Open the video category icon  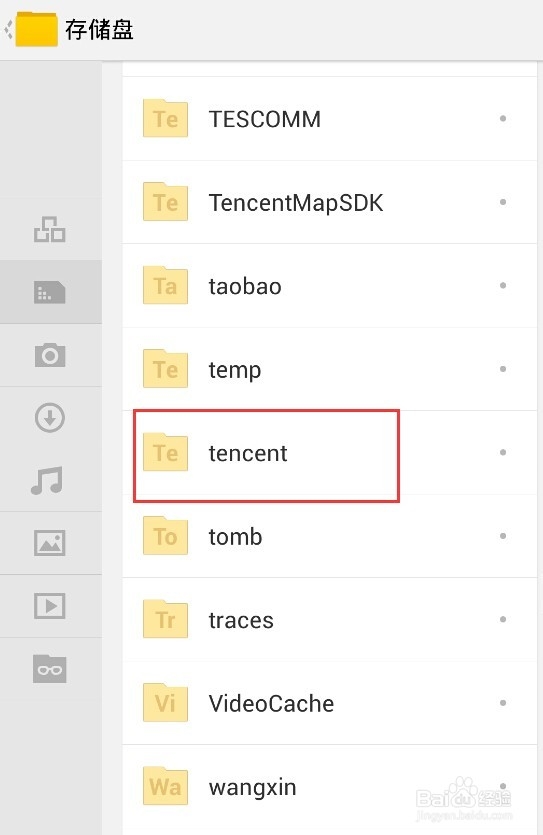[x=50, y=605]
